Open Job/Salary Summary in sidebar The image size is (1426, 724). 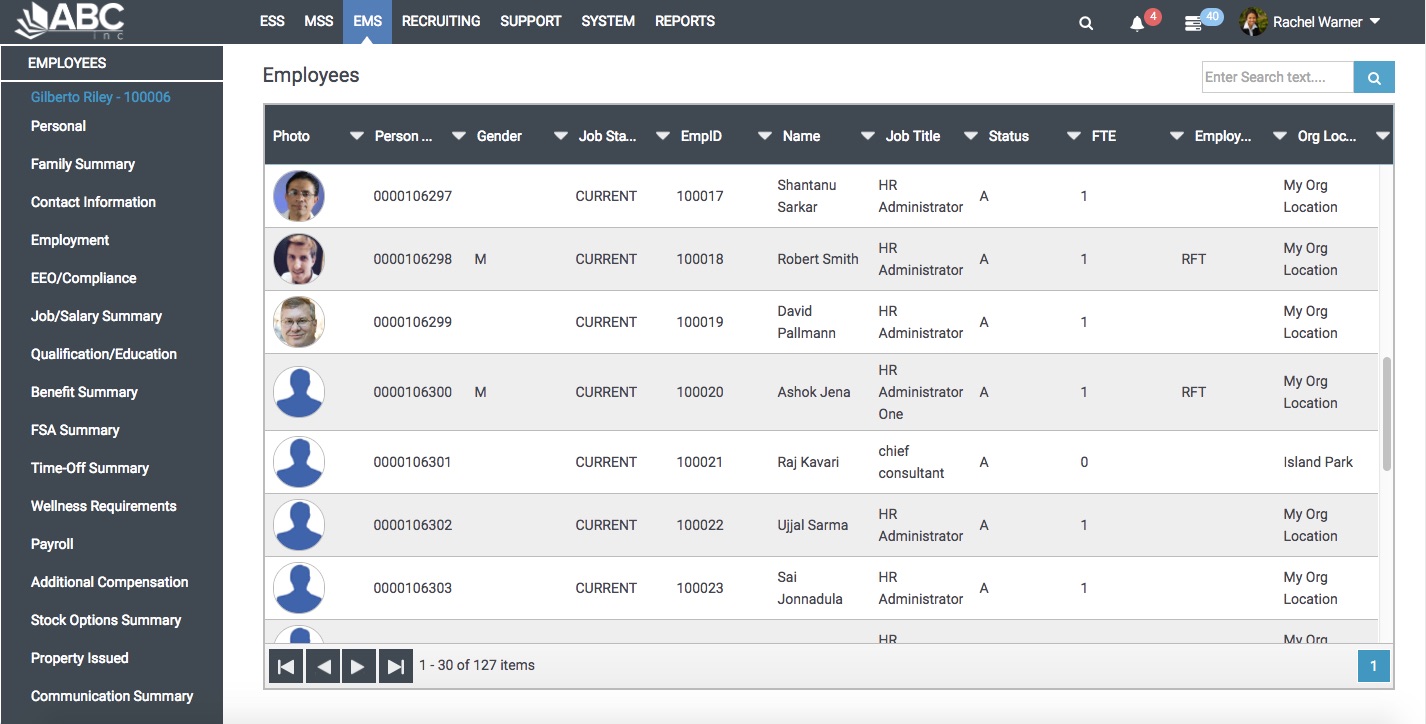(96, 316)
